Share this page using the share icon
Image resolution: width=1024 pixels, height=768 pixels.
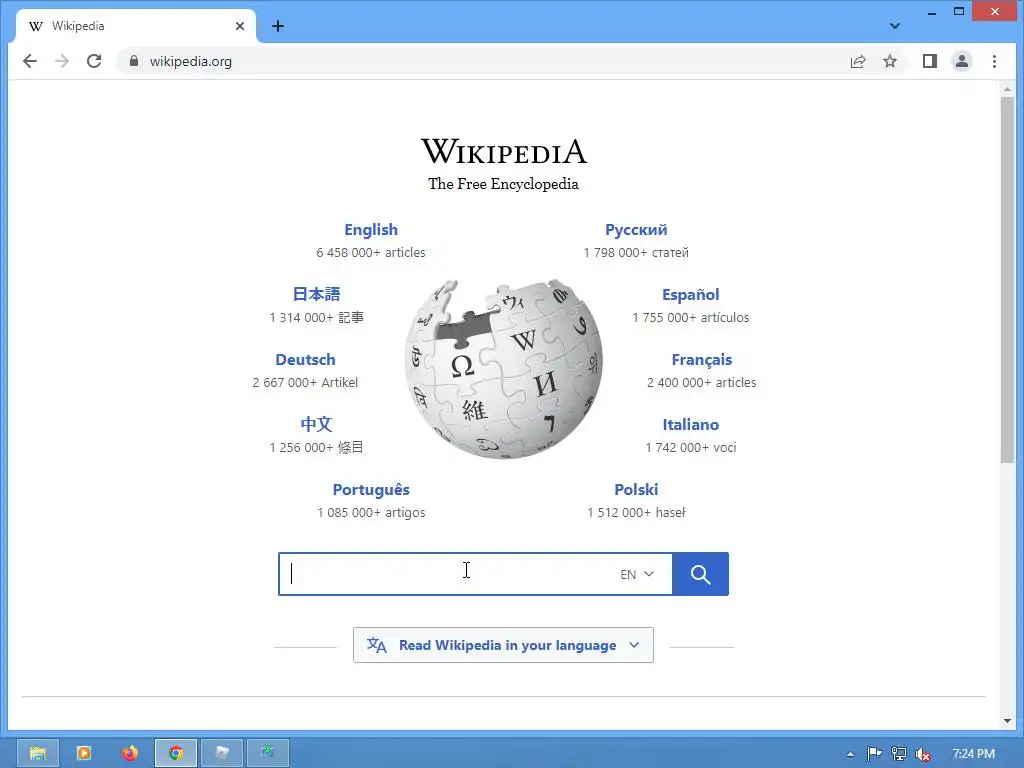tap(857, 61)
